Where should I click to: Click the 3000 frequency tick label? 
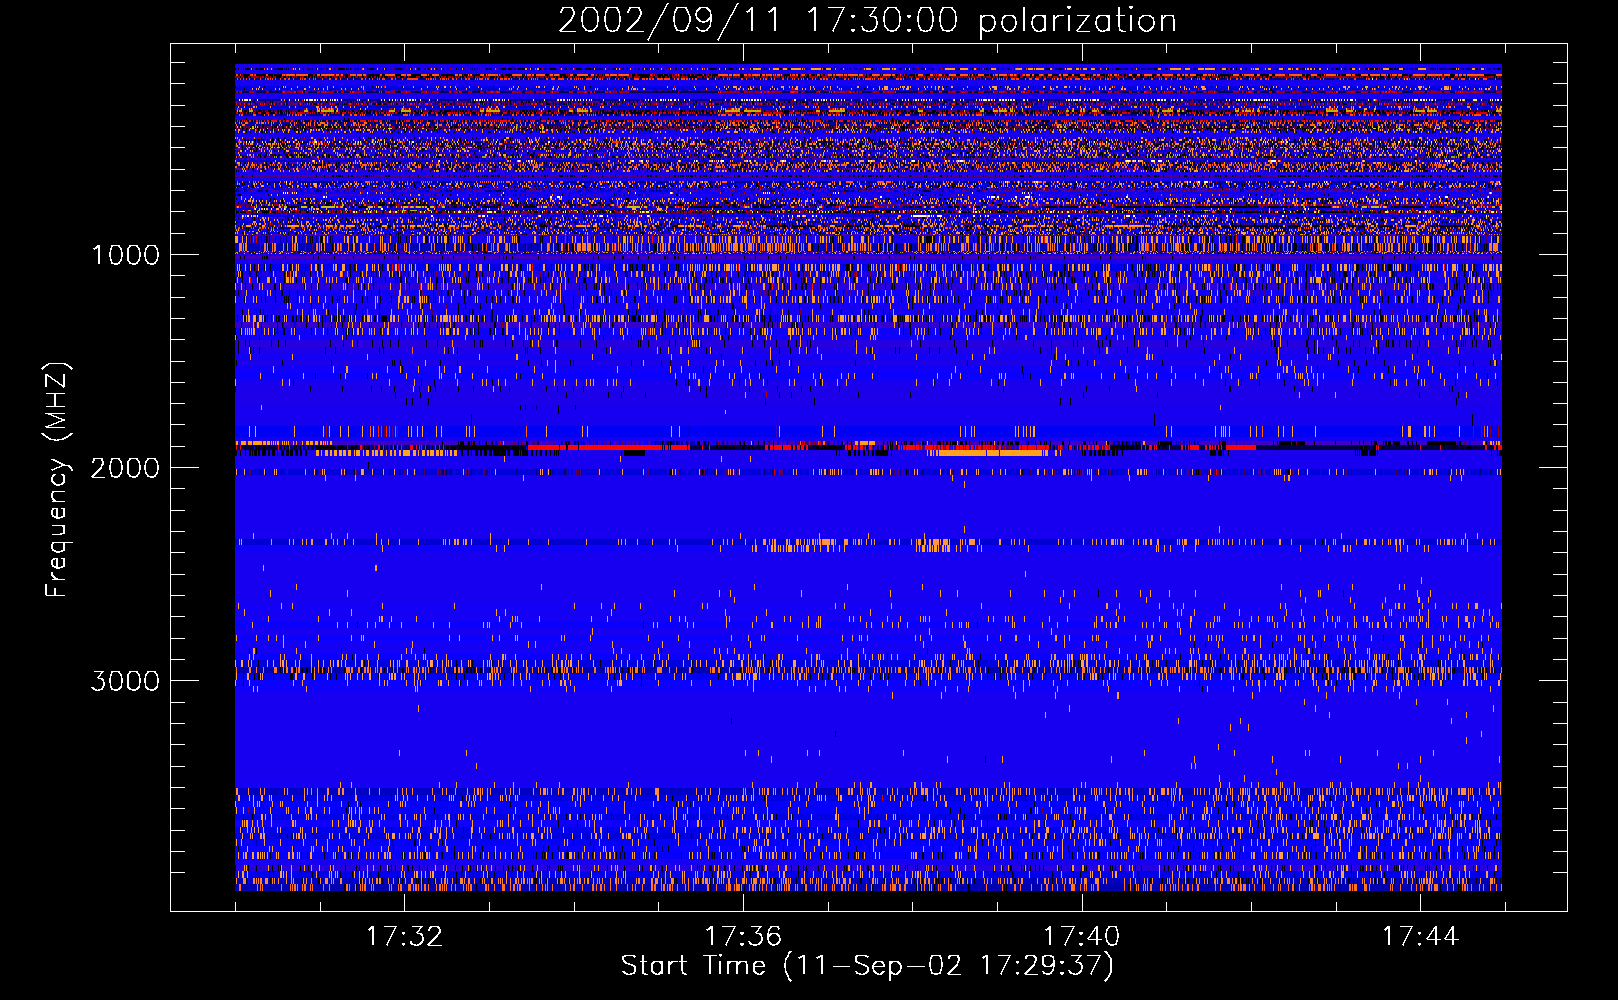point(125,681)
